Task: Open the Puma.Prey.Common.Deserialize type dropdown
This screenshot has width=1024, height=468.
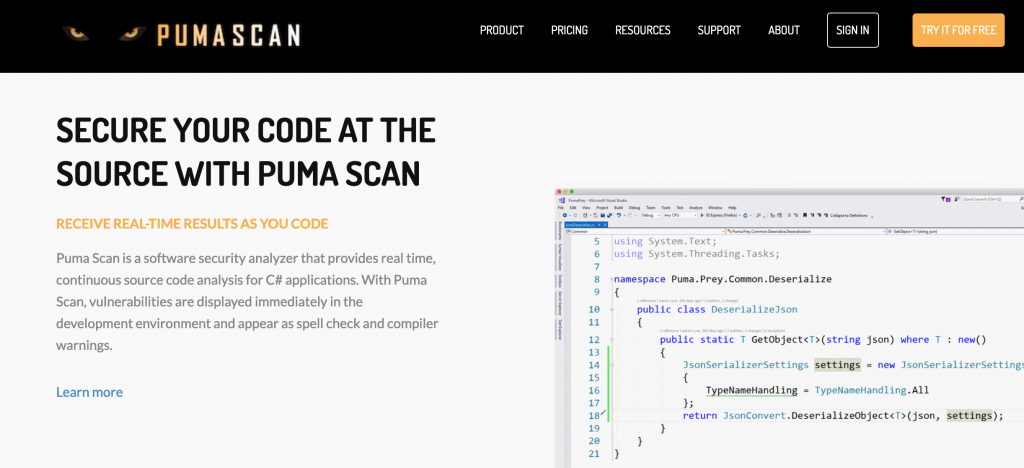Action: point(806,232)
